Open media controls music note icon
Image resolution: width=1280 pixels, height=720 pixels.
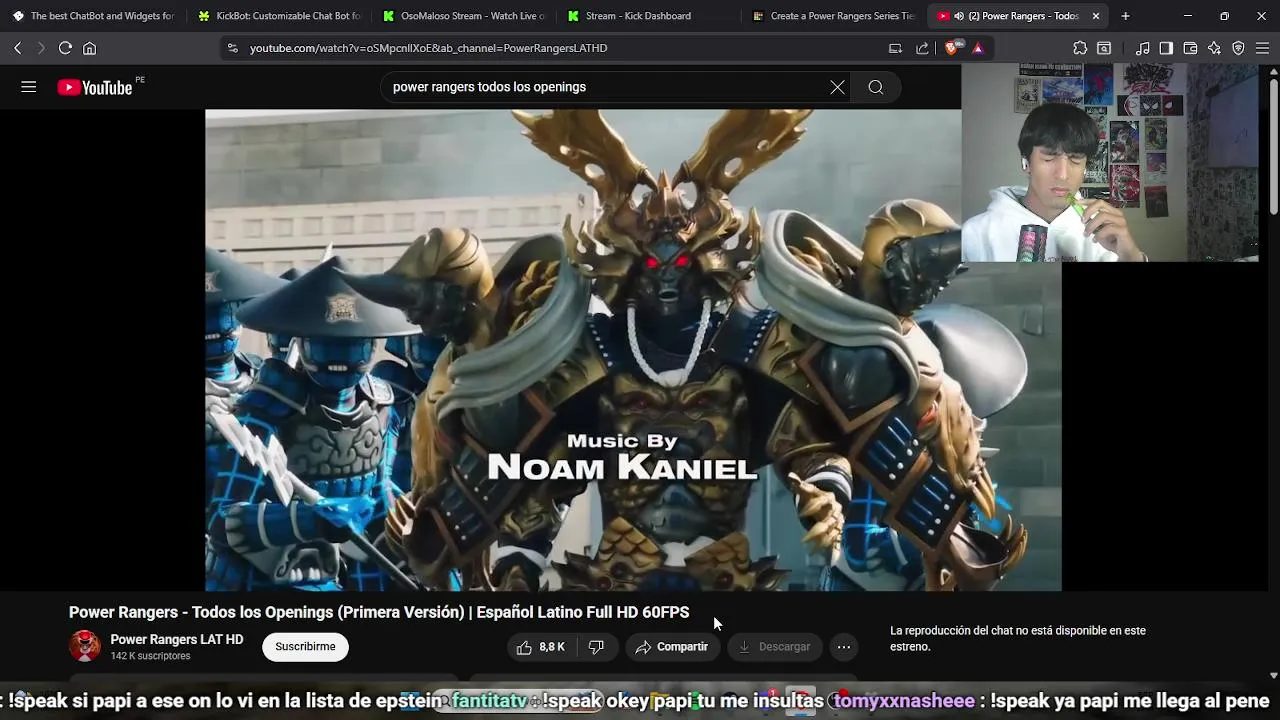tap(1143, 48)
